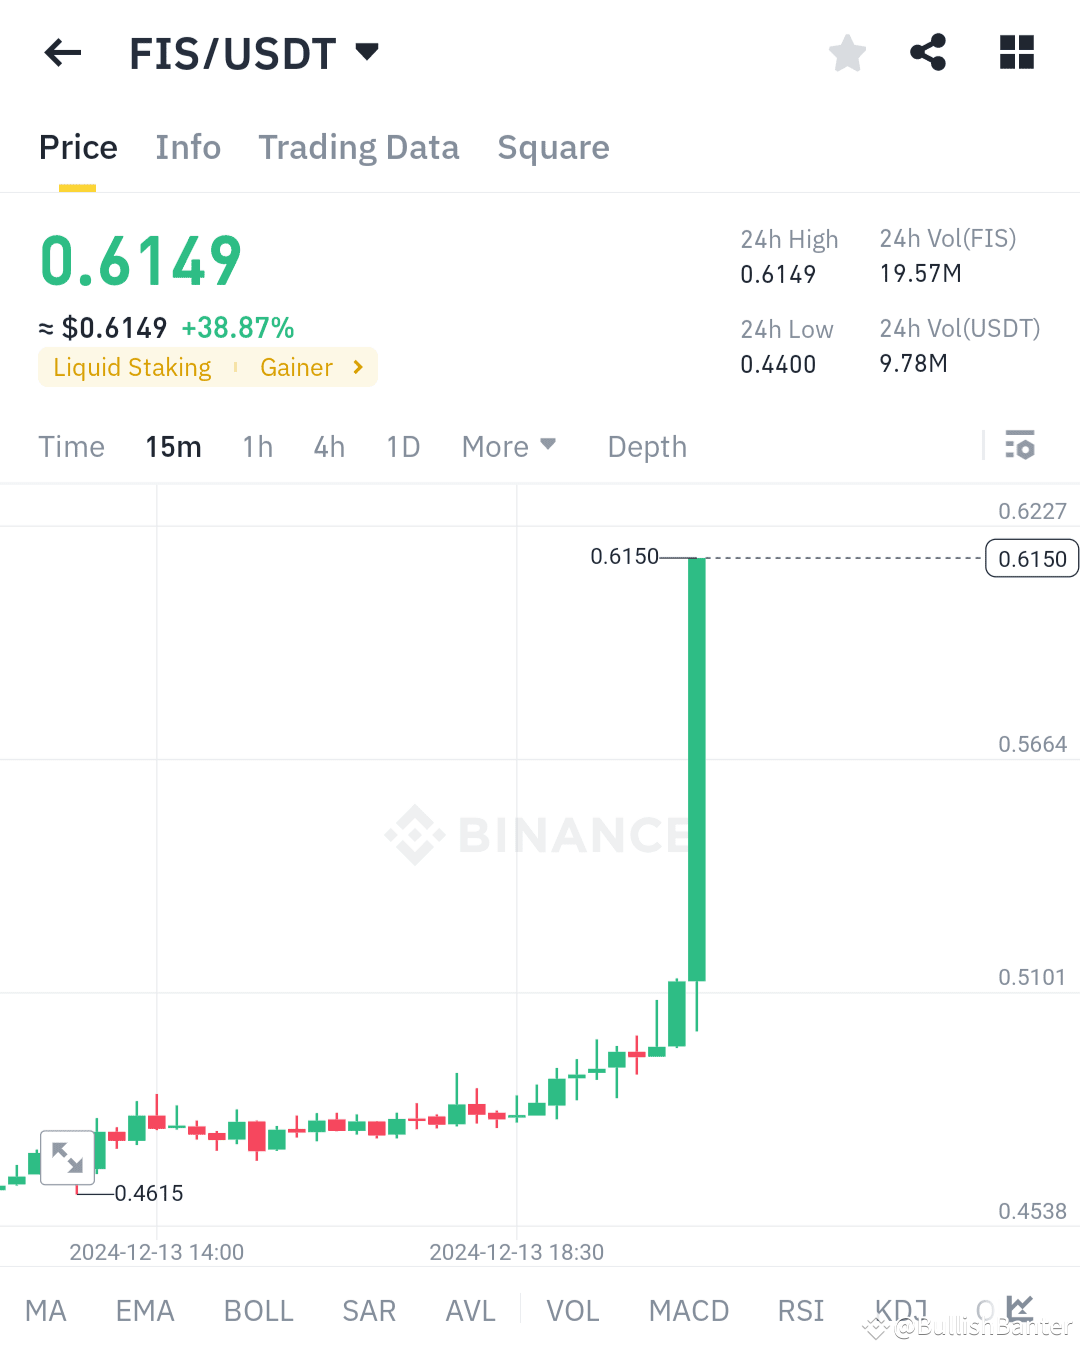Toggle the MA indicator on the chart
This screenshot has width=1080, height=1349.
(x=46, y=1310)
